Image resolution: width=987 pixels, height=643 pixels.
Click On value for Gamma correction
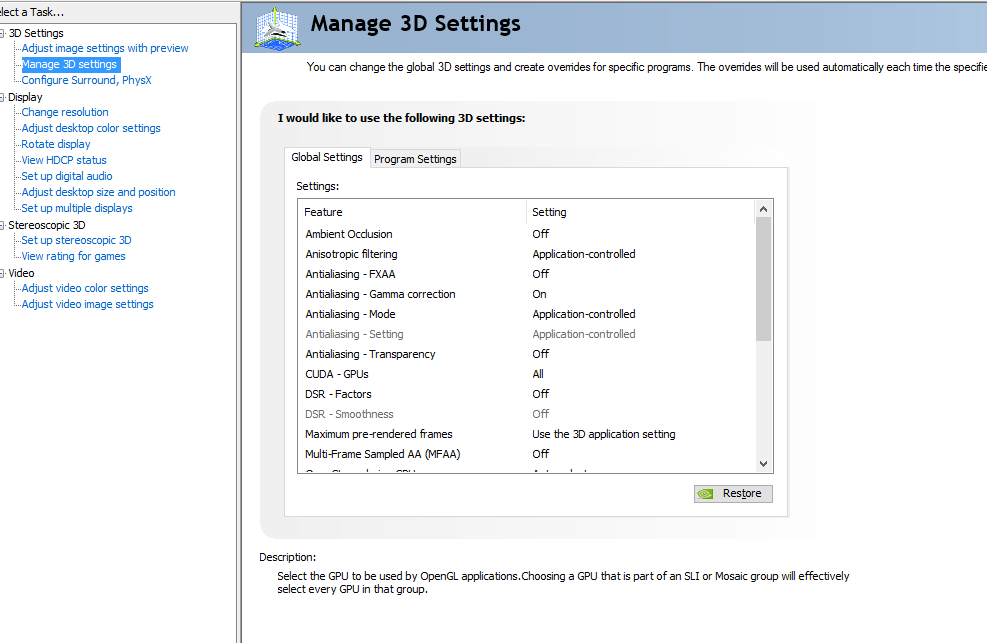[x=539, y=294]
